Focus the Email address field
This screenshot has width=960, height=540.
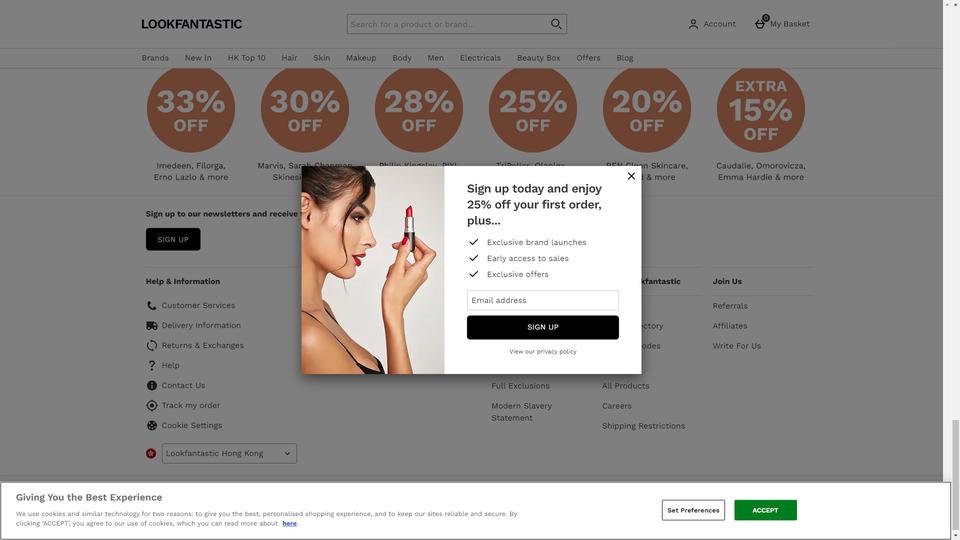point(542,301)
